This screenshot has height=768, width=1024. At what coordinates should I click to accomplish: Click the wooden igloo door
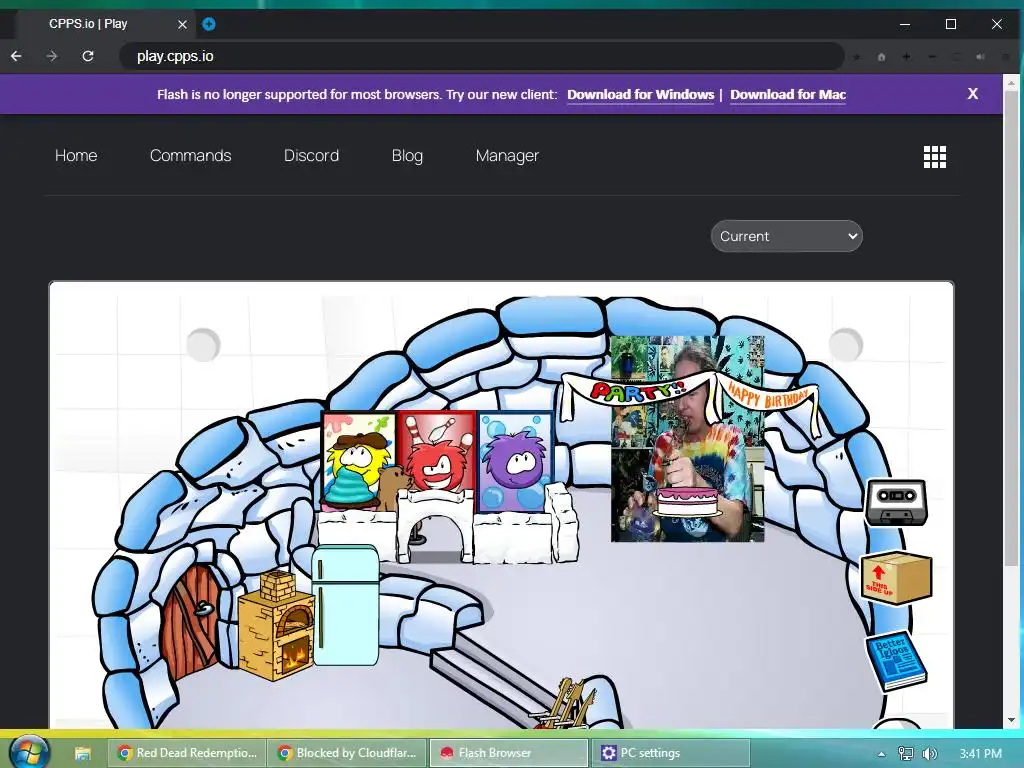coord(189,623)
